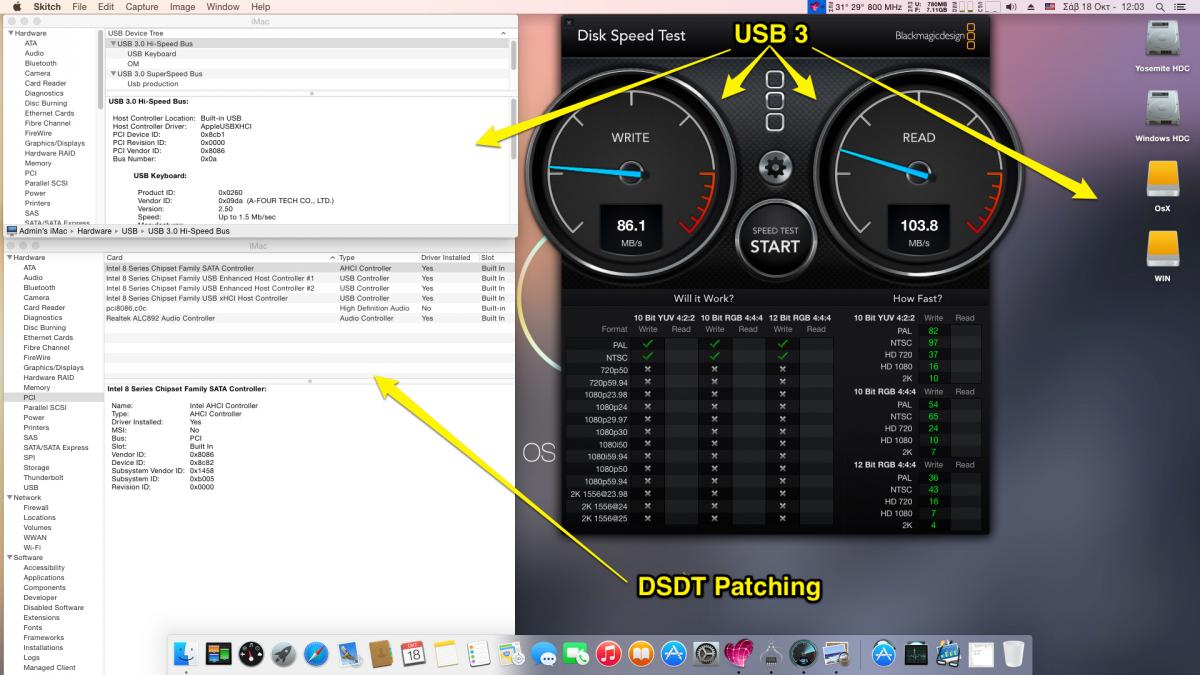Open the Edit menu
The height and width of the screenshot is (675, 1200).
[105, 6]
